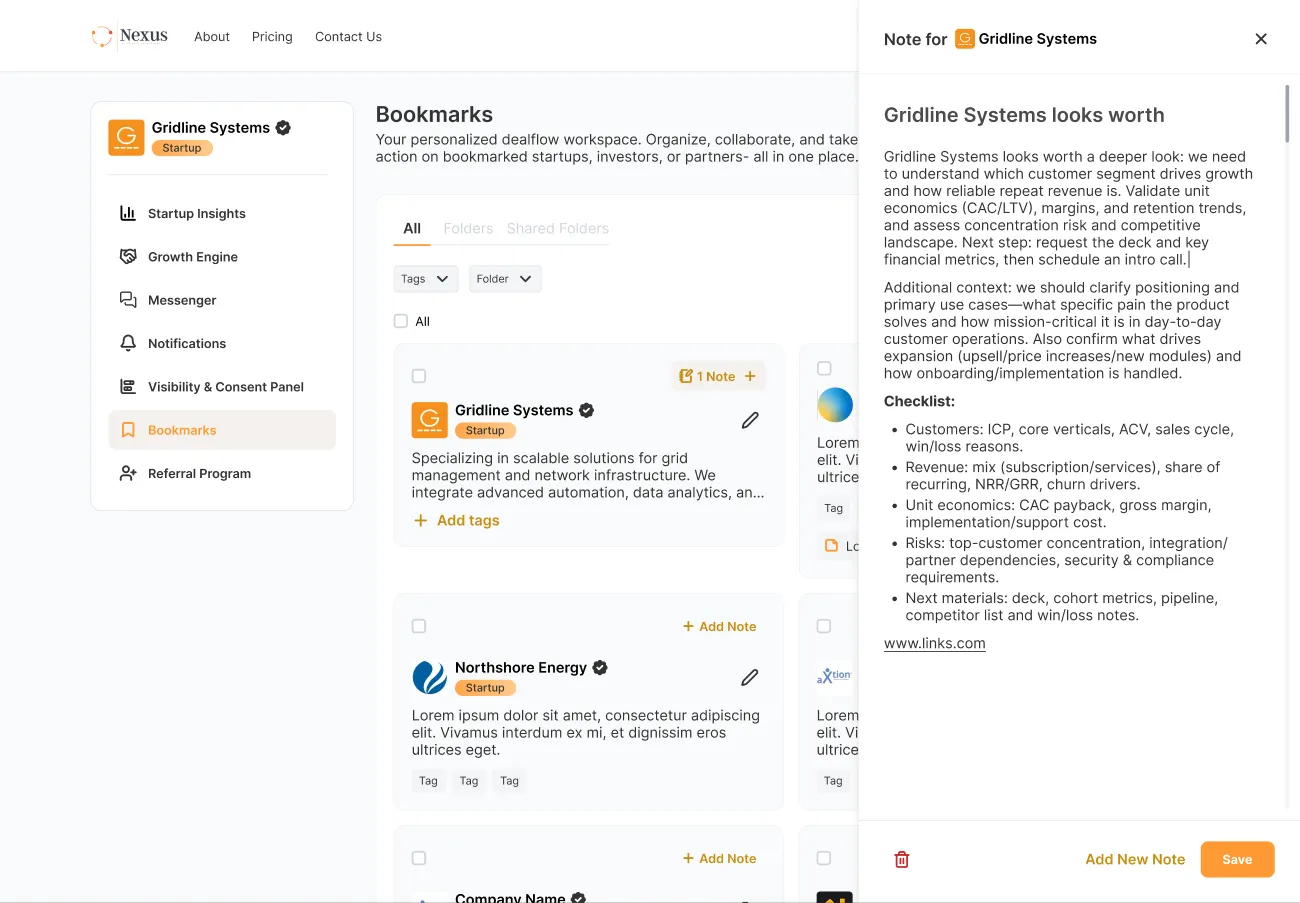Image resolution: width=1300 pixels, height=903 pixels.
Task: Click the Messenger chat bubble icon
Action: 128,300
